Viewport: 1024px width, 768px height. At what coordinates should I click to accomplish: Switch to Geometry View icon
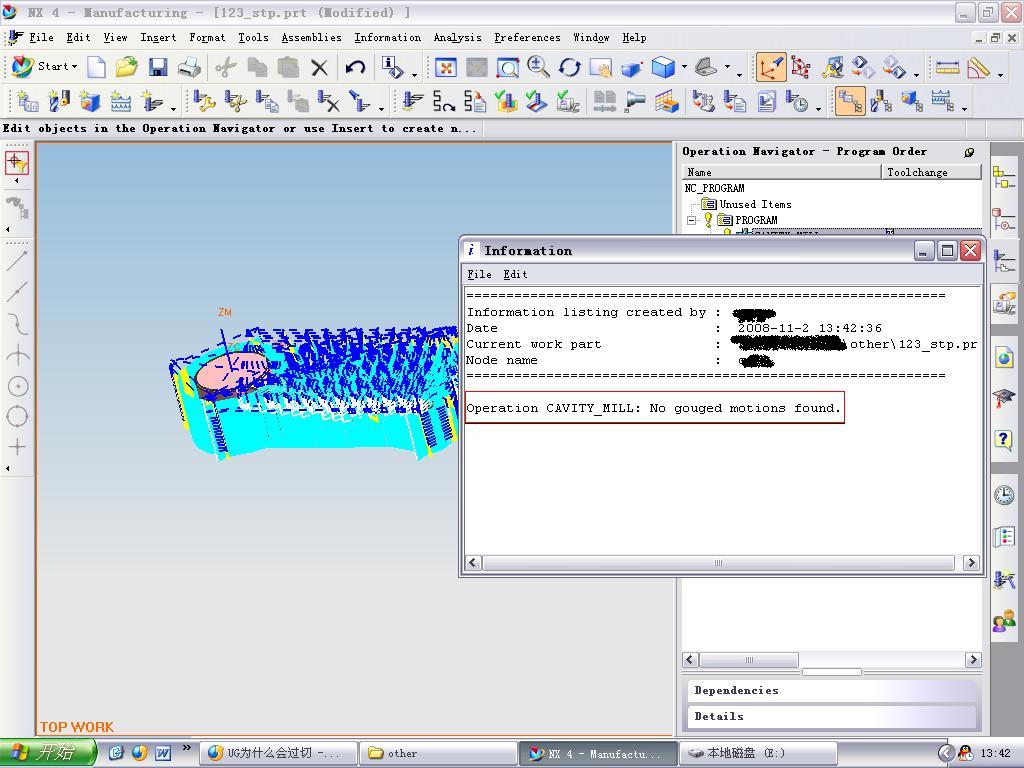[912, 101]
